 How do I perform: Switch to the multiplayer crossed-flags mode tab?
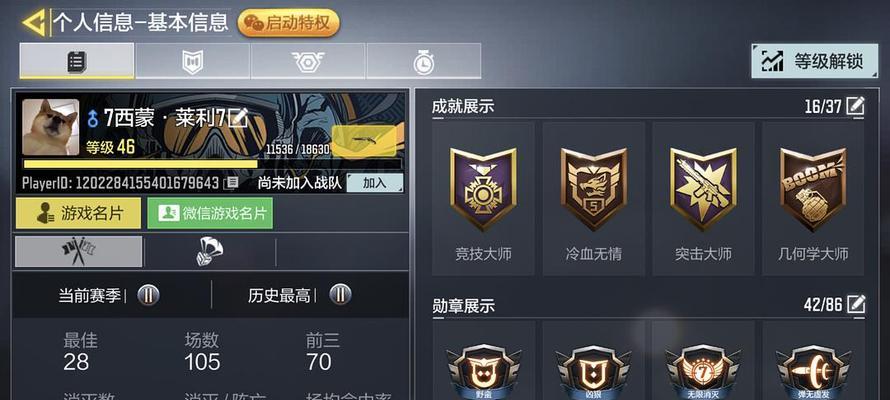point(79,251)
